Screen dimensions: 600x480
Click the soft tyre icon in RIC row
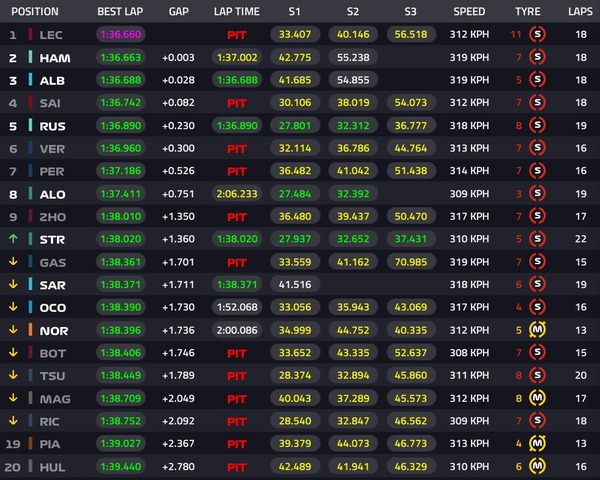click(537, 421)
